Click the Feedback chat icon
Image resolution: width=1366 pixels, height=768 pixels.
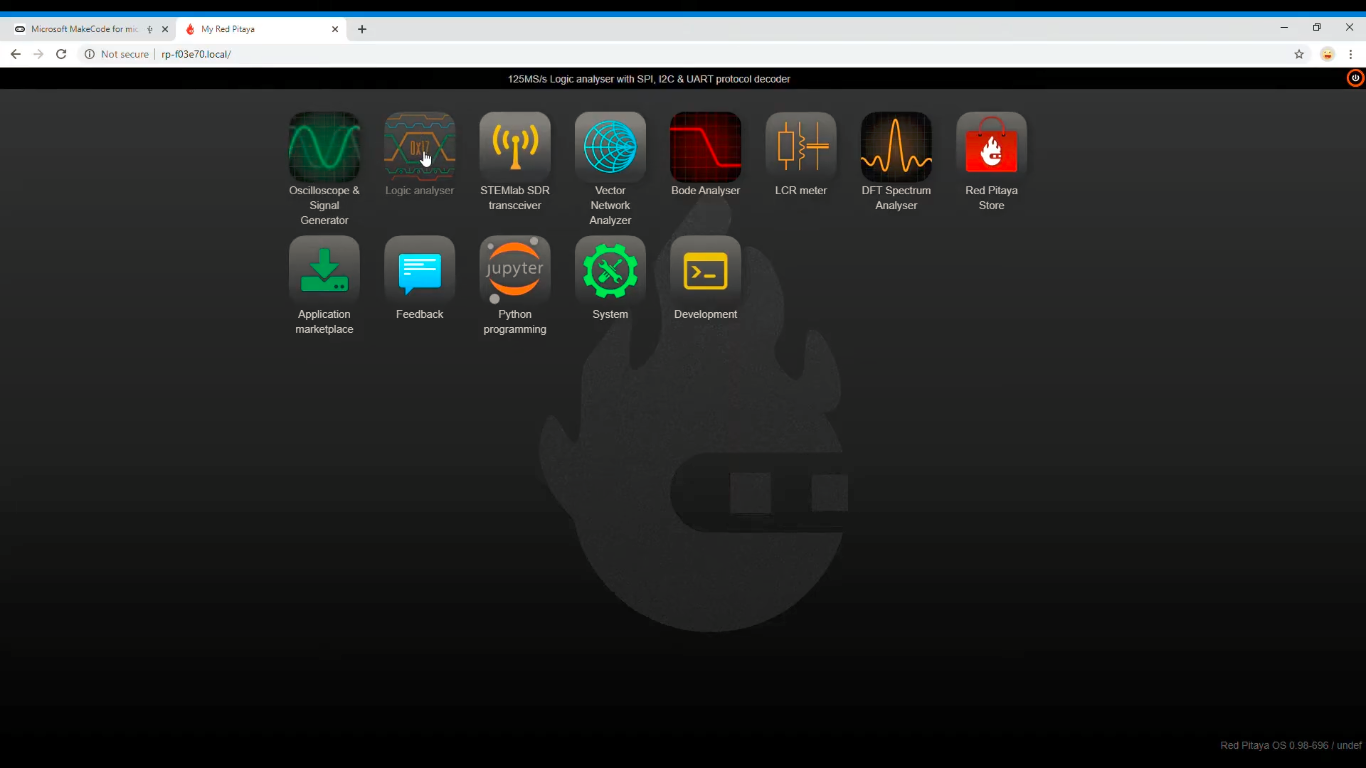[x=419, y=271]
